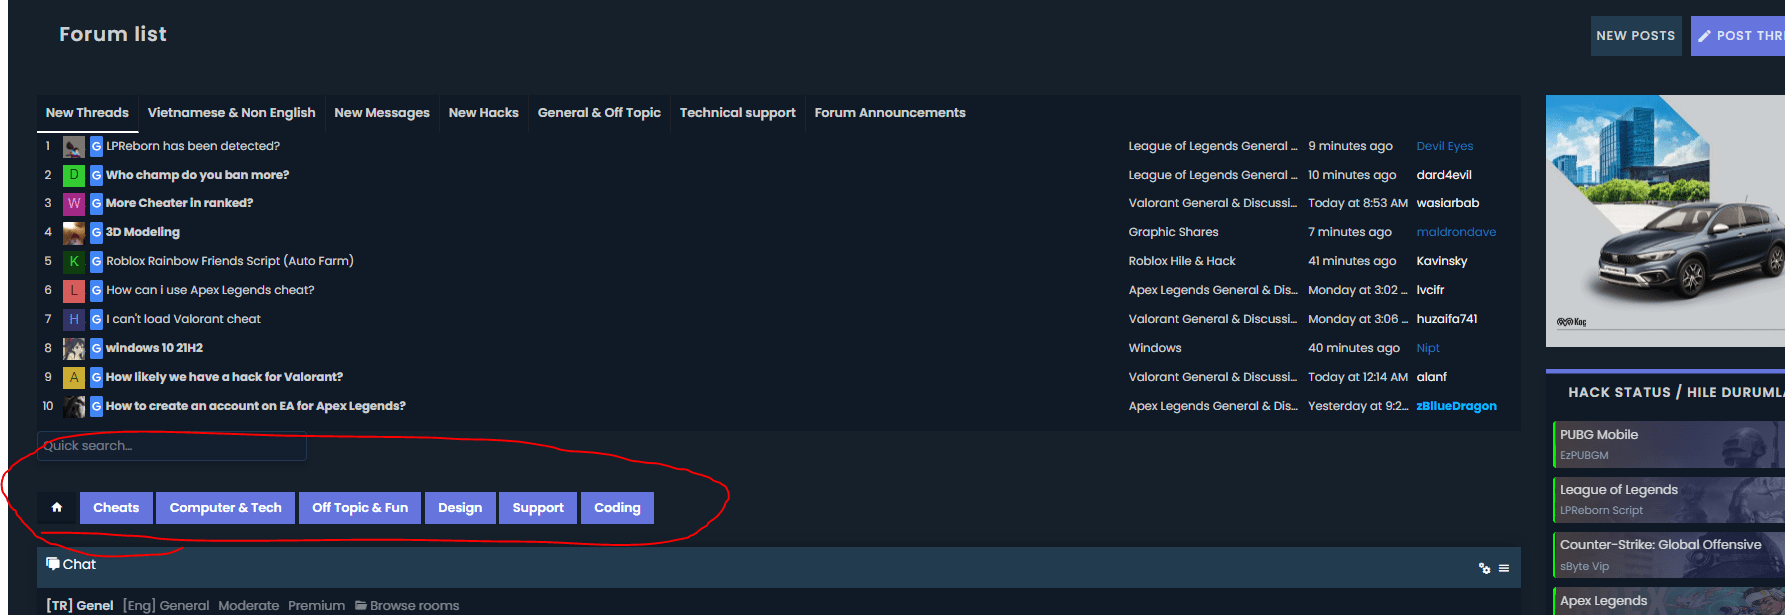The image size is (1785, 615).
Task: Select the Technical support tab
Action: tap(738, 113)
